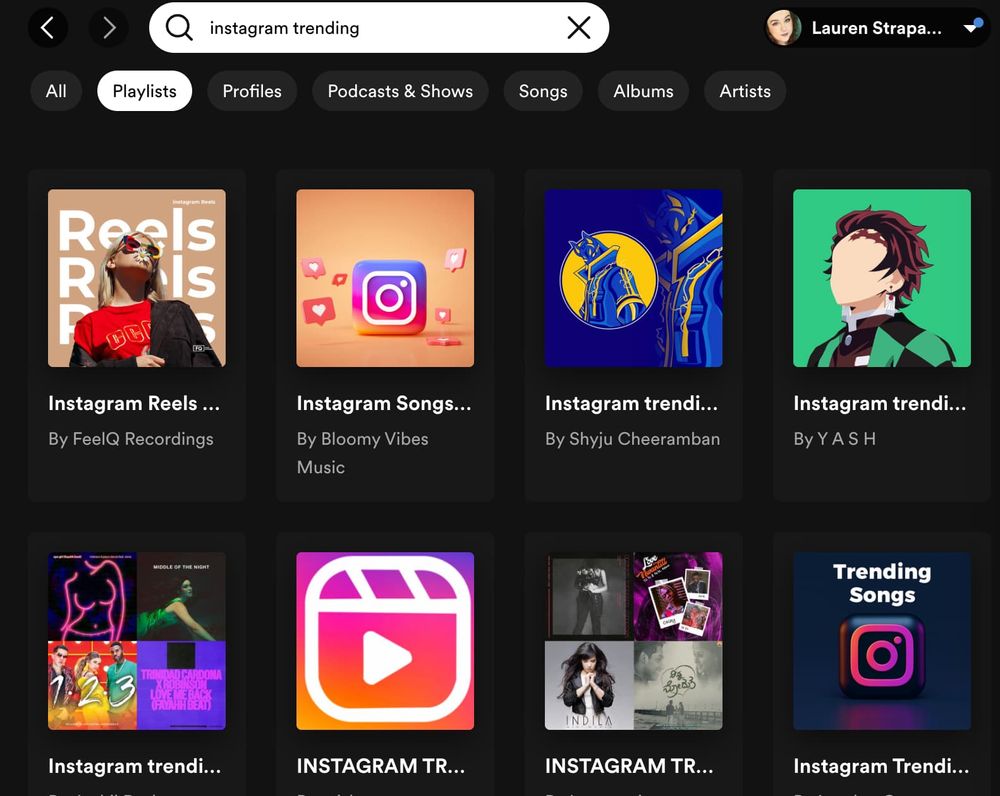Click the Instagram logo playlist artwork
The image size is (1000, 796).
(384, 278)
